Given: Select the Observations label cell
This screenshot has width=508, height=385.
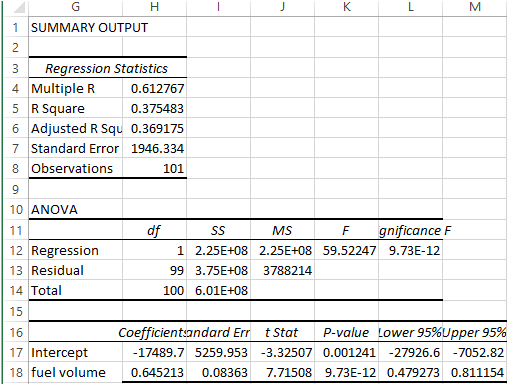Looking at the screenshot, I should pyautogui.click(x=76, y=168).
